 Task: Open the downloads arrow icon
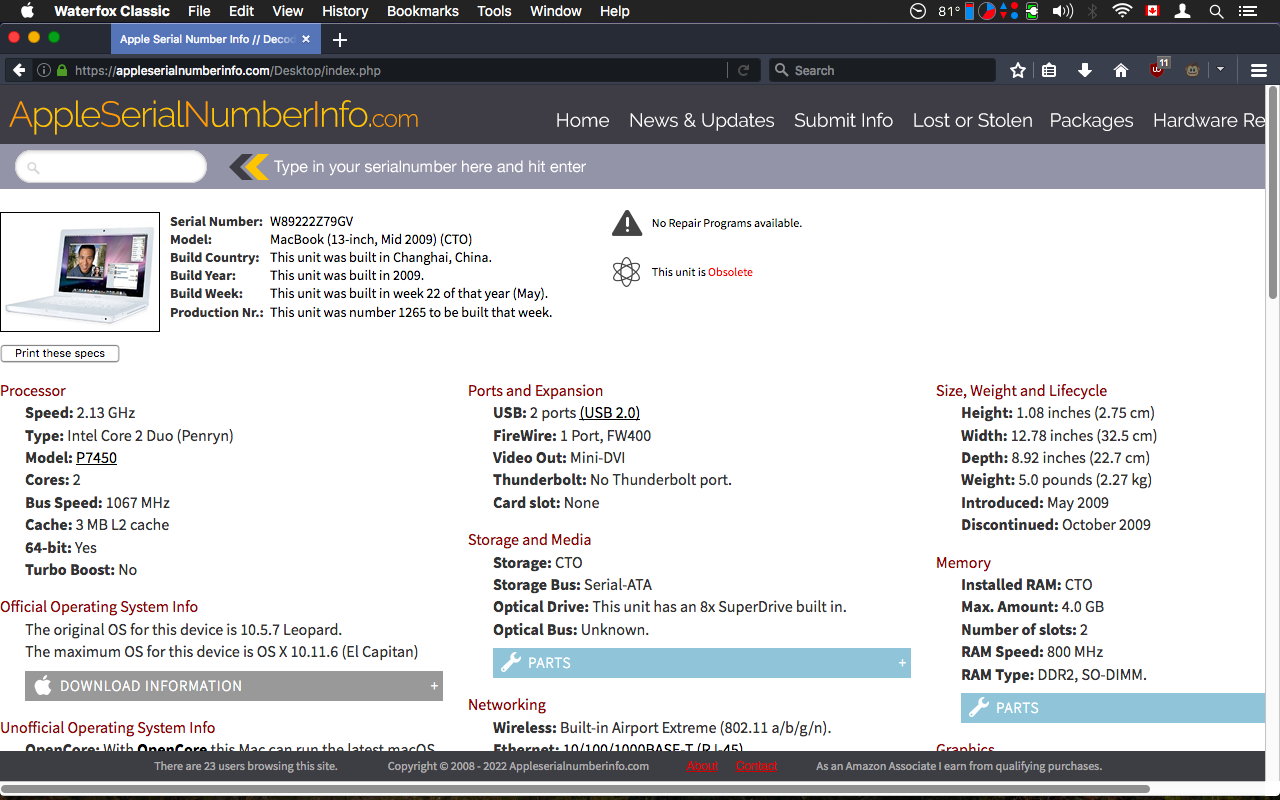tap(1085, 70)
